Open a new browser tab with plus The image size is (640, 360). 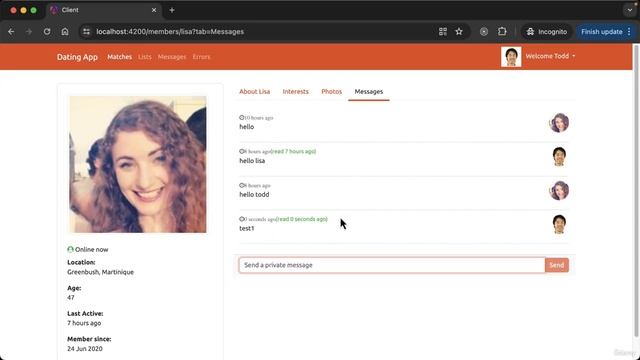(172, 10)
